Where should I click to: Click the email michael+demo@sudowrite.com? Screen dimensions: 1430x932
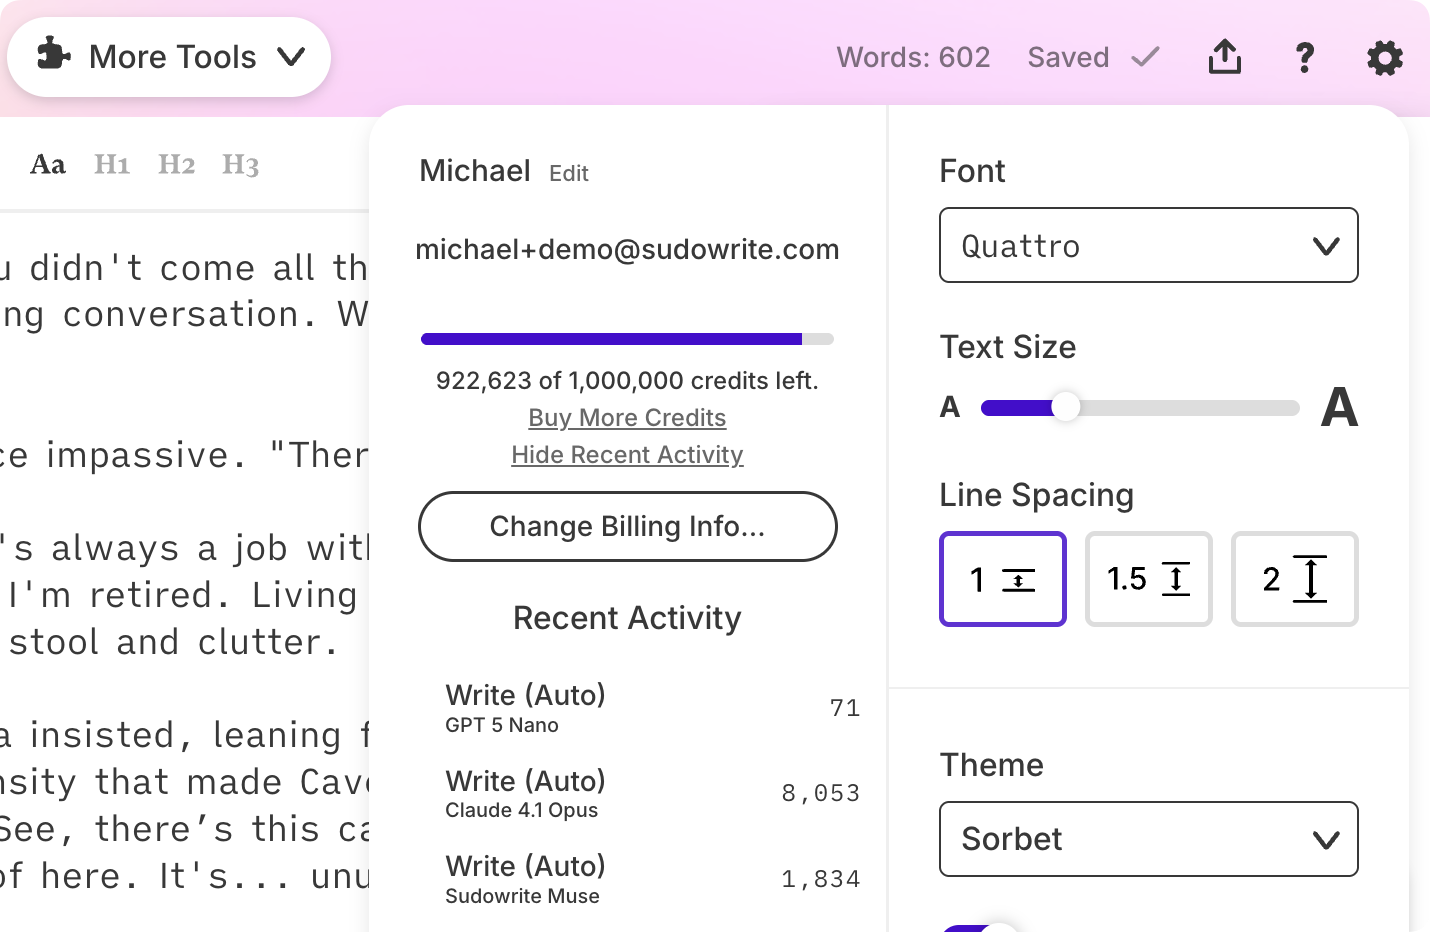627,249
